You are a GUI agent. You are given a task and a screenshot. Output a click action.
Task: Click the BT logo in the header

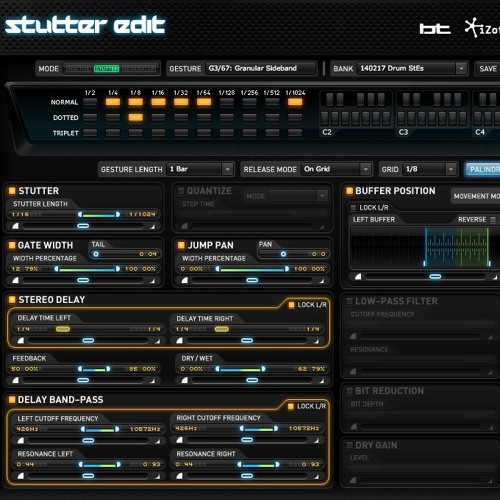coord(435,29)
